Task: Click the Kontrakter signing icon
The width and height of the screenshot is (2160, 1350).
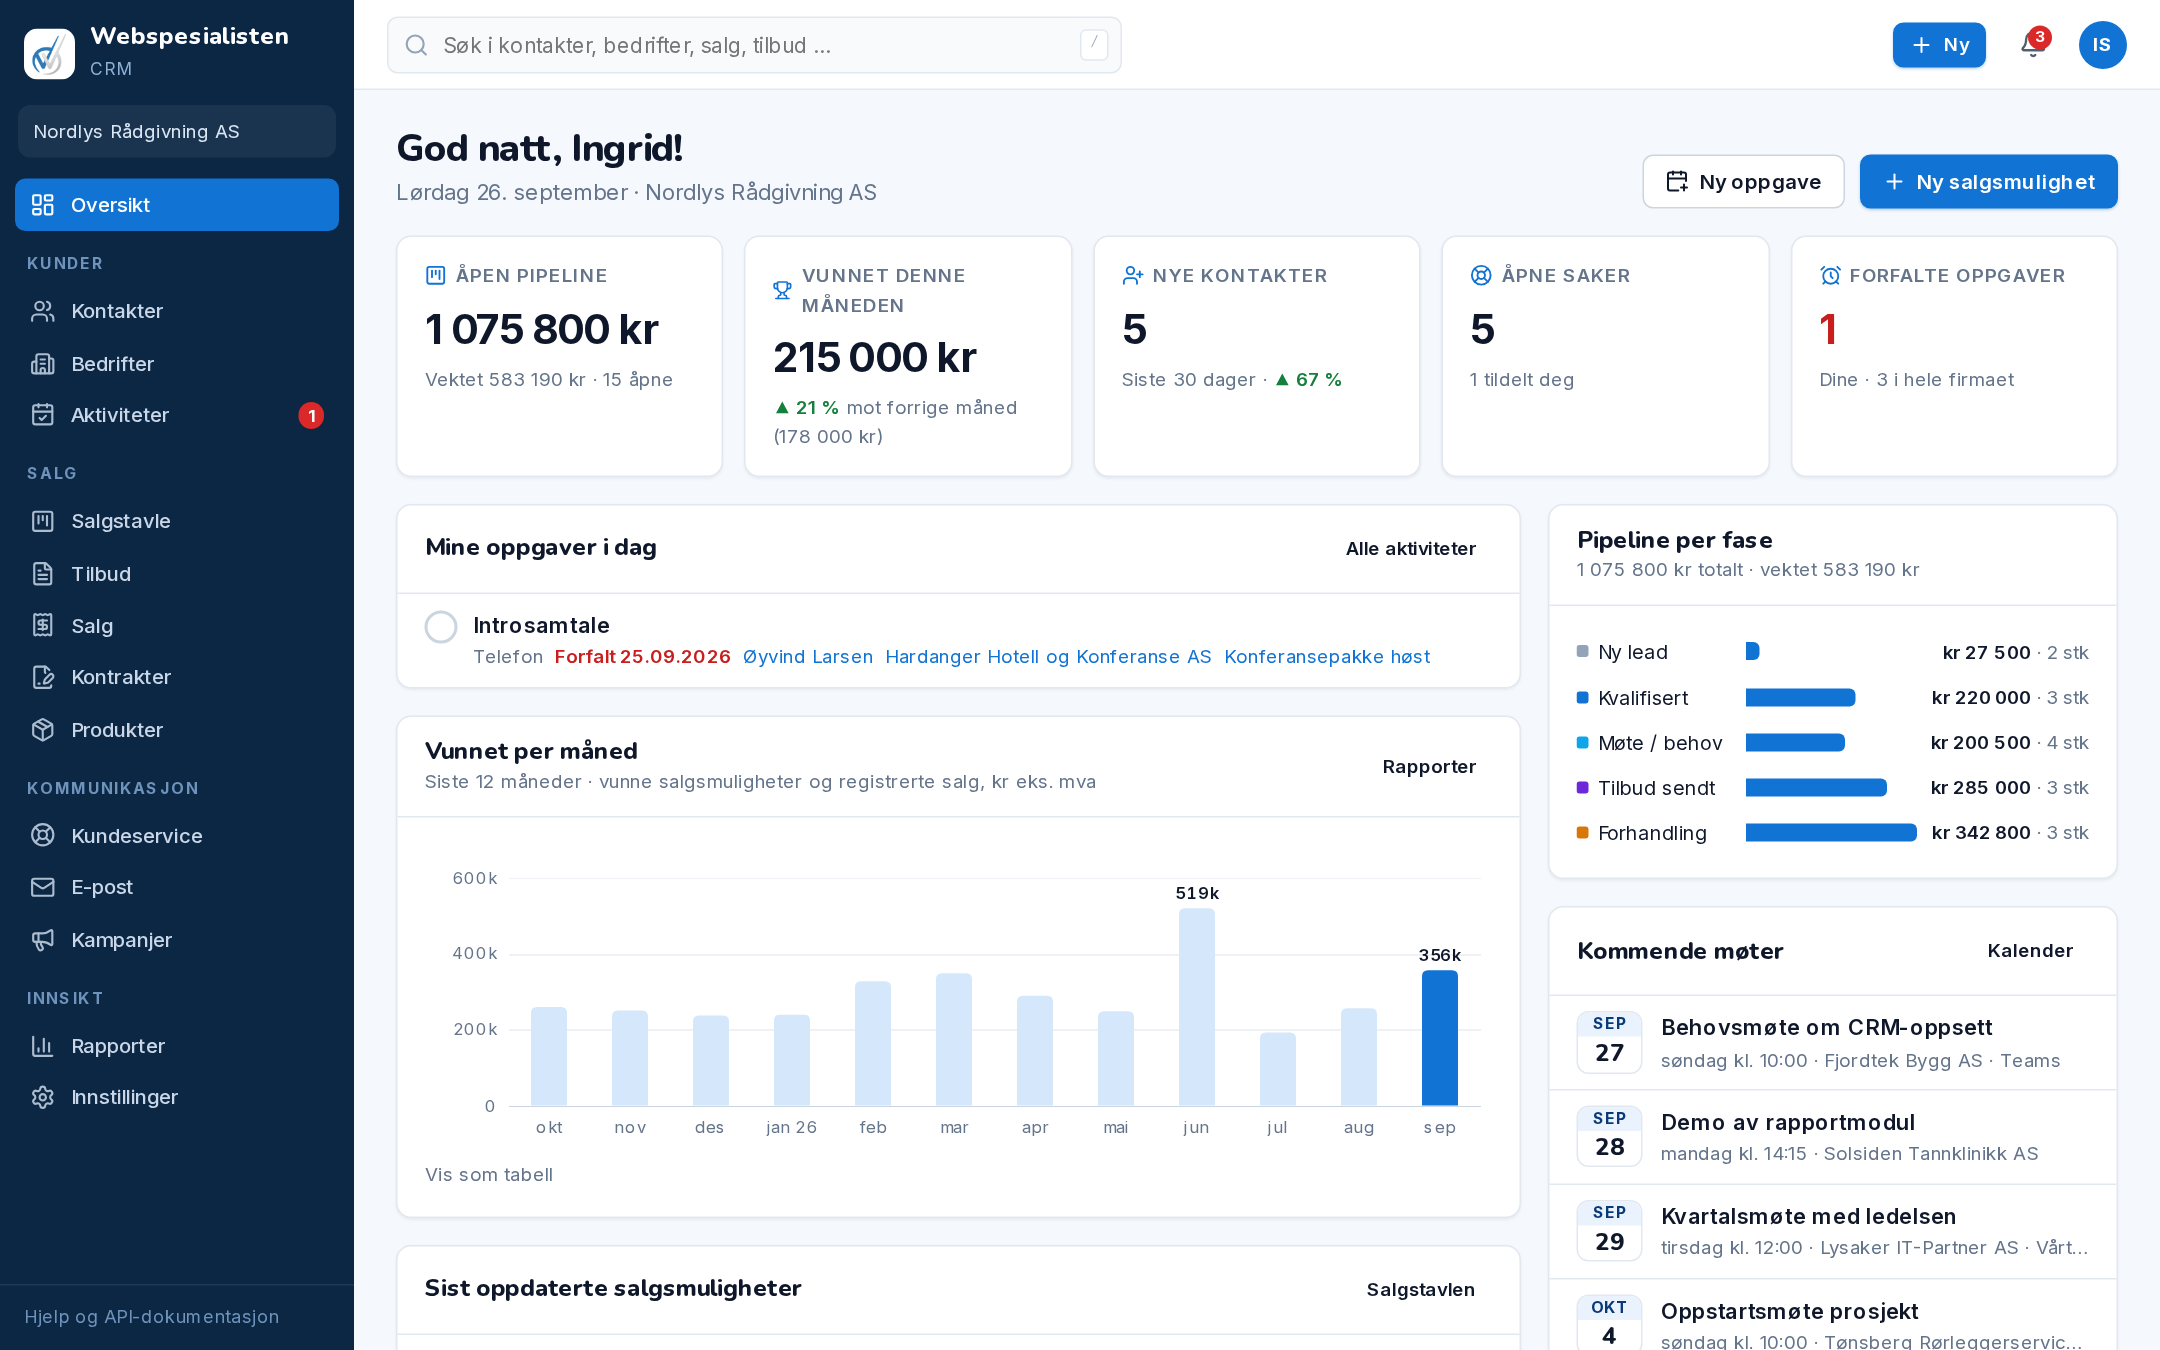Action: (43, 677)
